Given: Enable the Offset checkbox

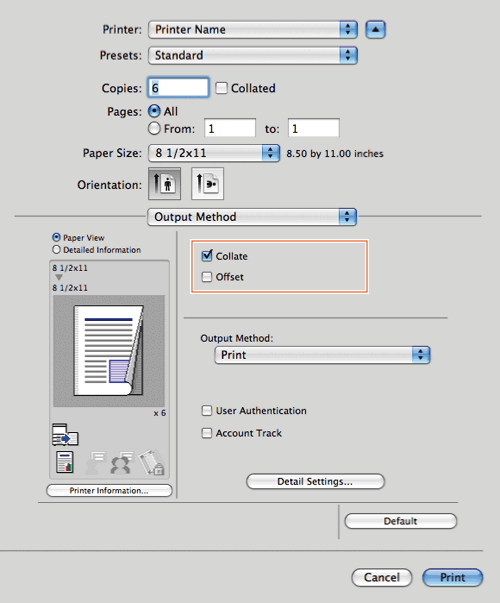Looking at the screenshot, I should pos(207,277).
